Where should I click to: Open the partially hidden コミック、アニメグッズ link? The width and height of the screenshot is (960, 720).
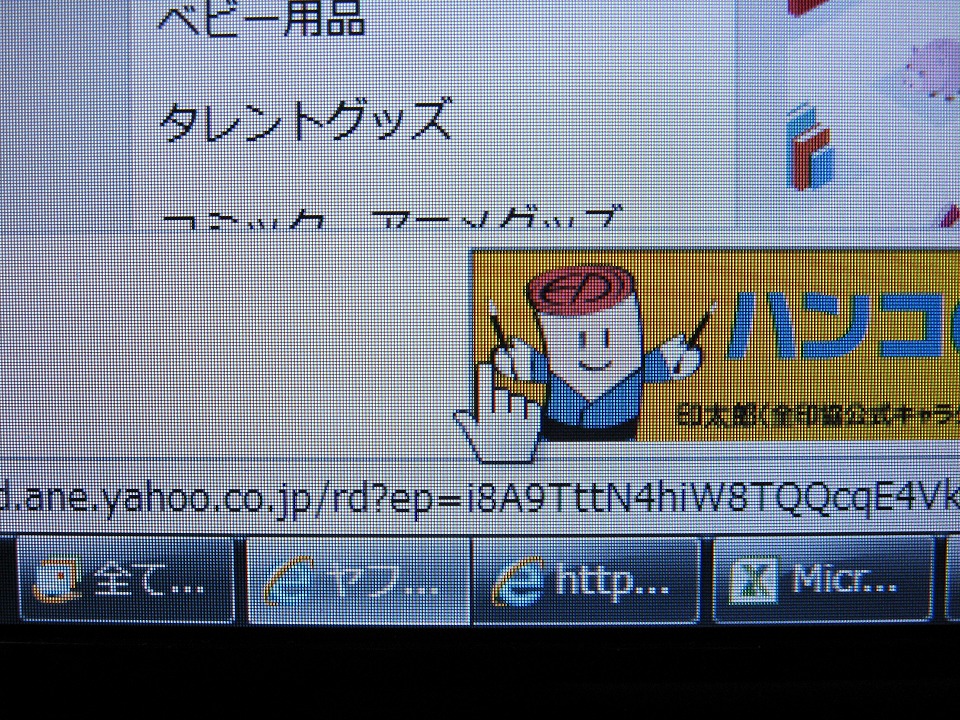click(x=390, y=218)
